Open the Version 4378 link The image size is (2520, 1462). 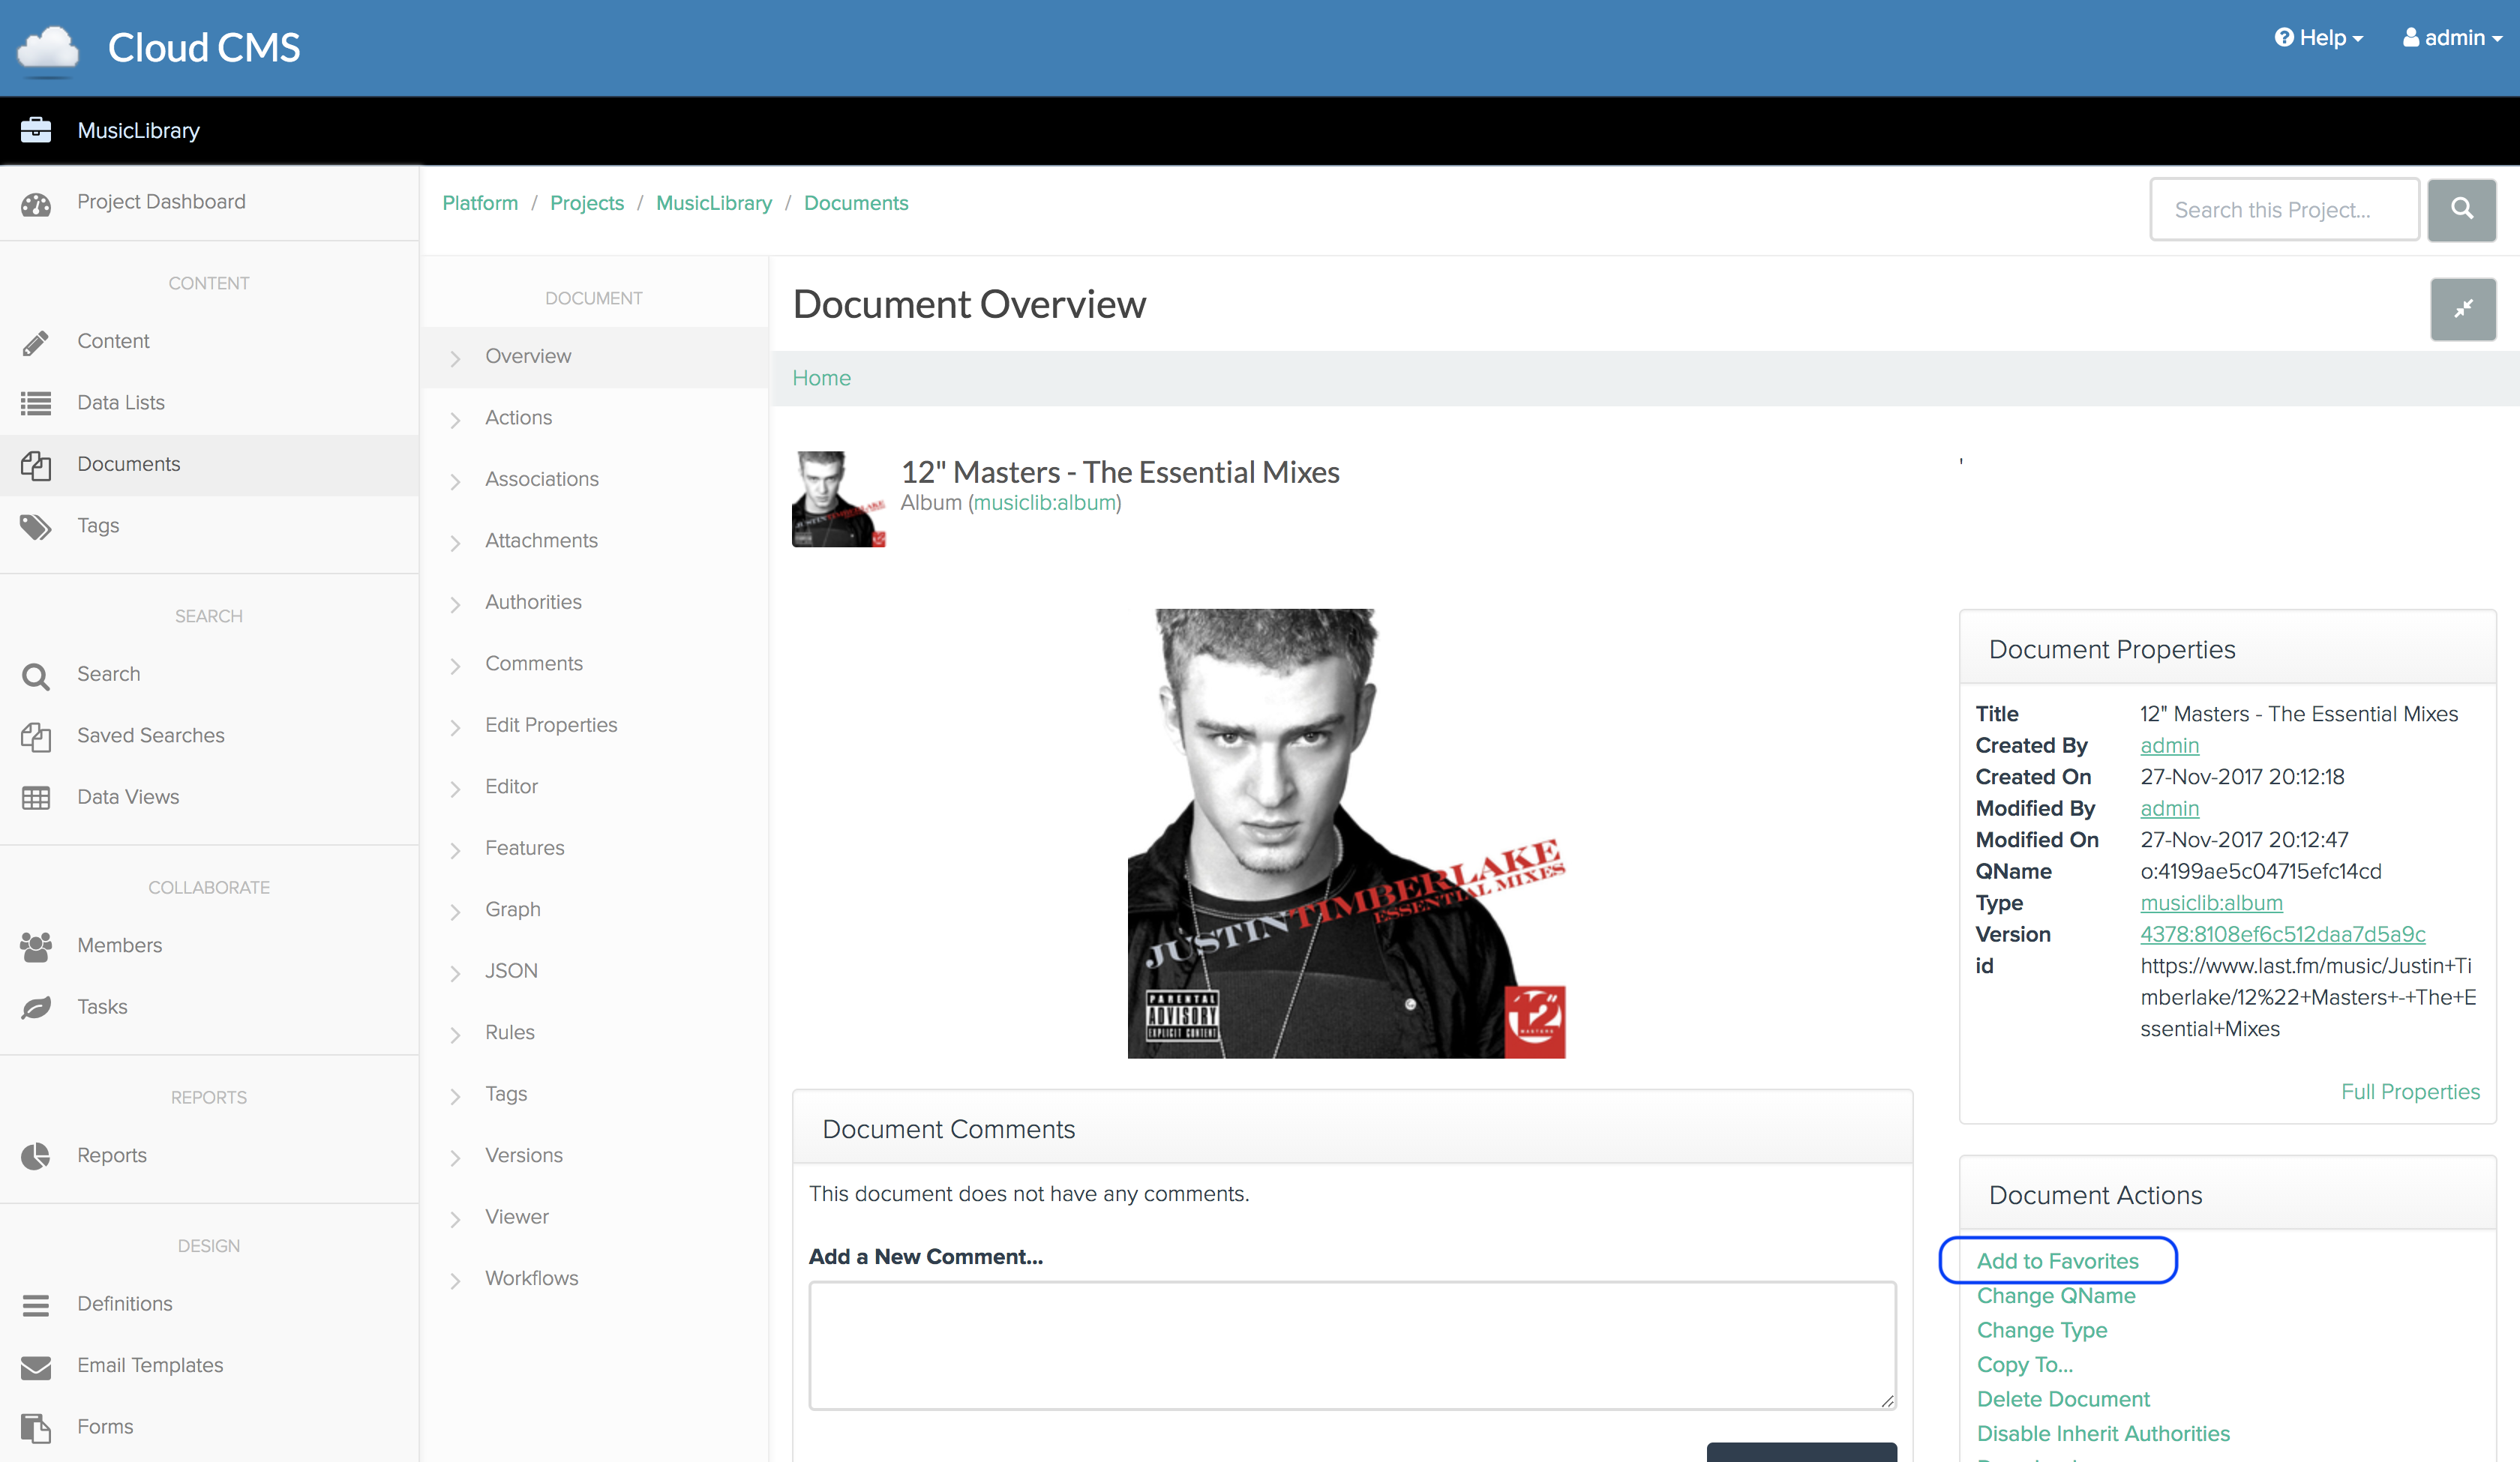(x=2283, y=934)
